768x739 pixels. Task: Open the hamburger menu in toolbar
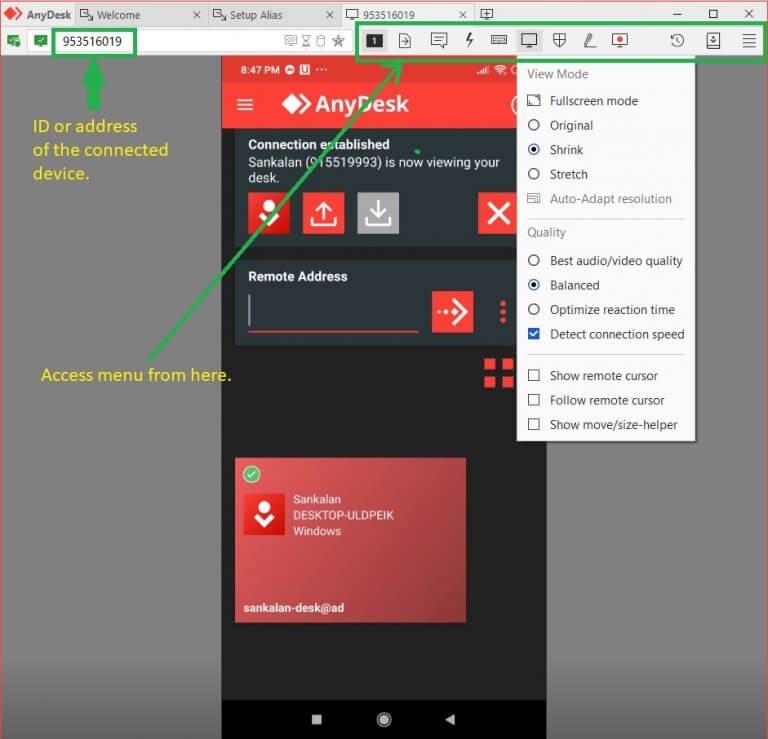(749, 40)
